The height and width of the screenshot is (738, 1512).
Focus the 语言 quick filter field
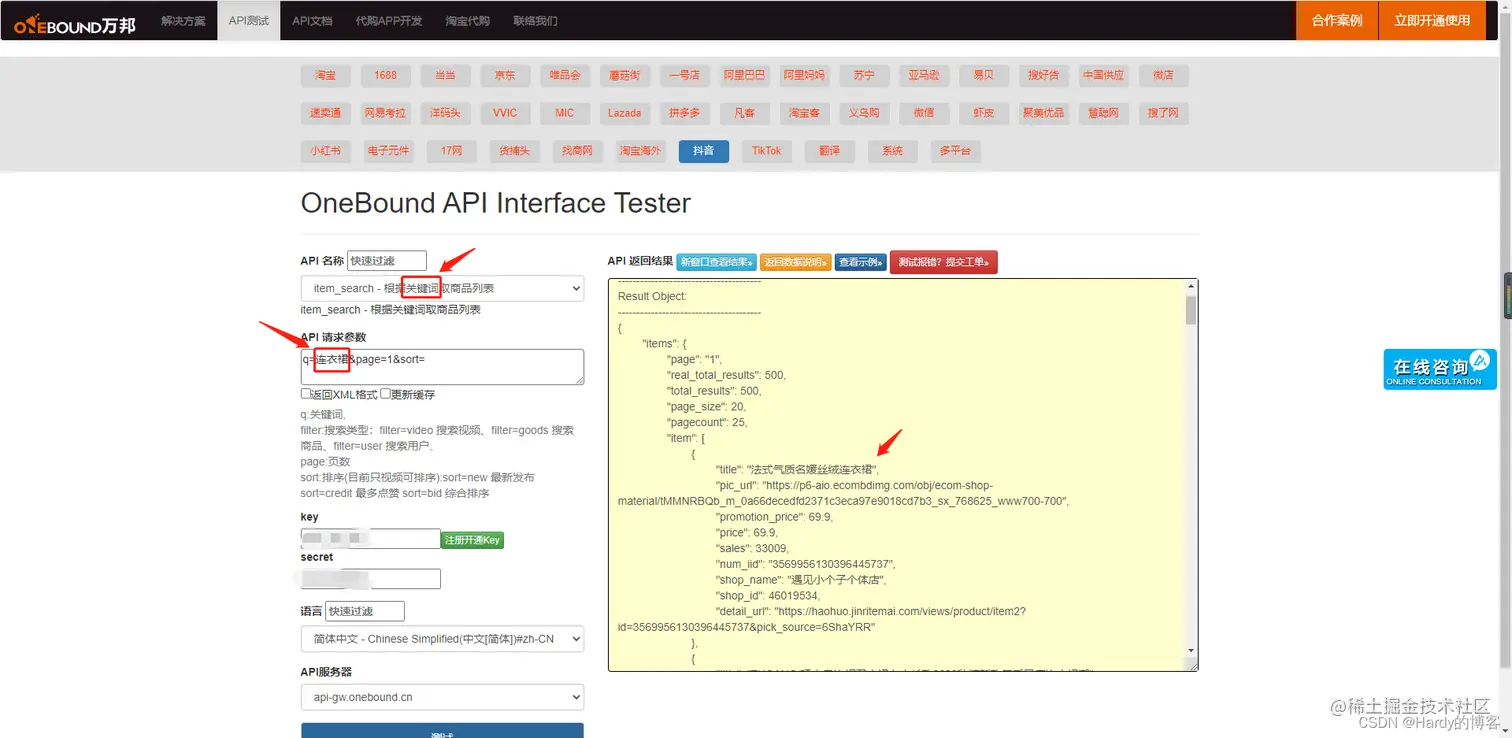[x=365, y=611]
